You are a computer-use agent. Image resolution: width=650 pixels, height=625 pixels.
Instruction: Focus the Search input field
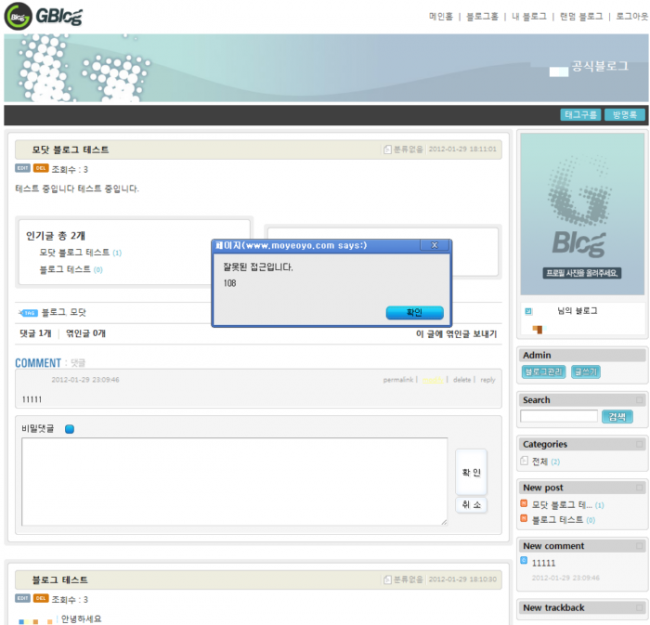click(559, 416)
